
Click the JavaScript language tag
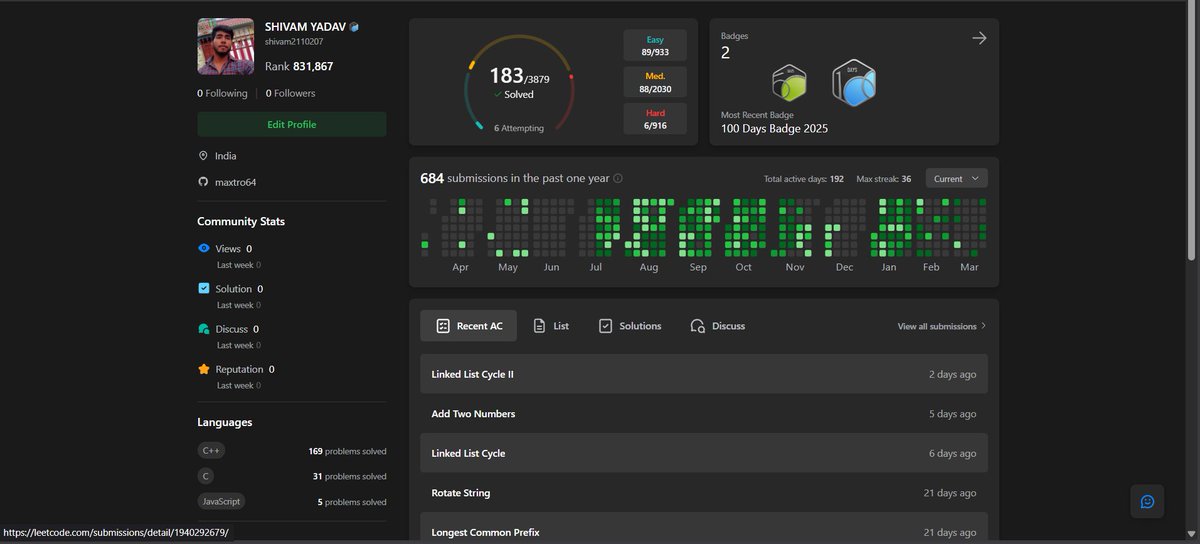tap(220, 502)
